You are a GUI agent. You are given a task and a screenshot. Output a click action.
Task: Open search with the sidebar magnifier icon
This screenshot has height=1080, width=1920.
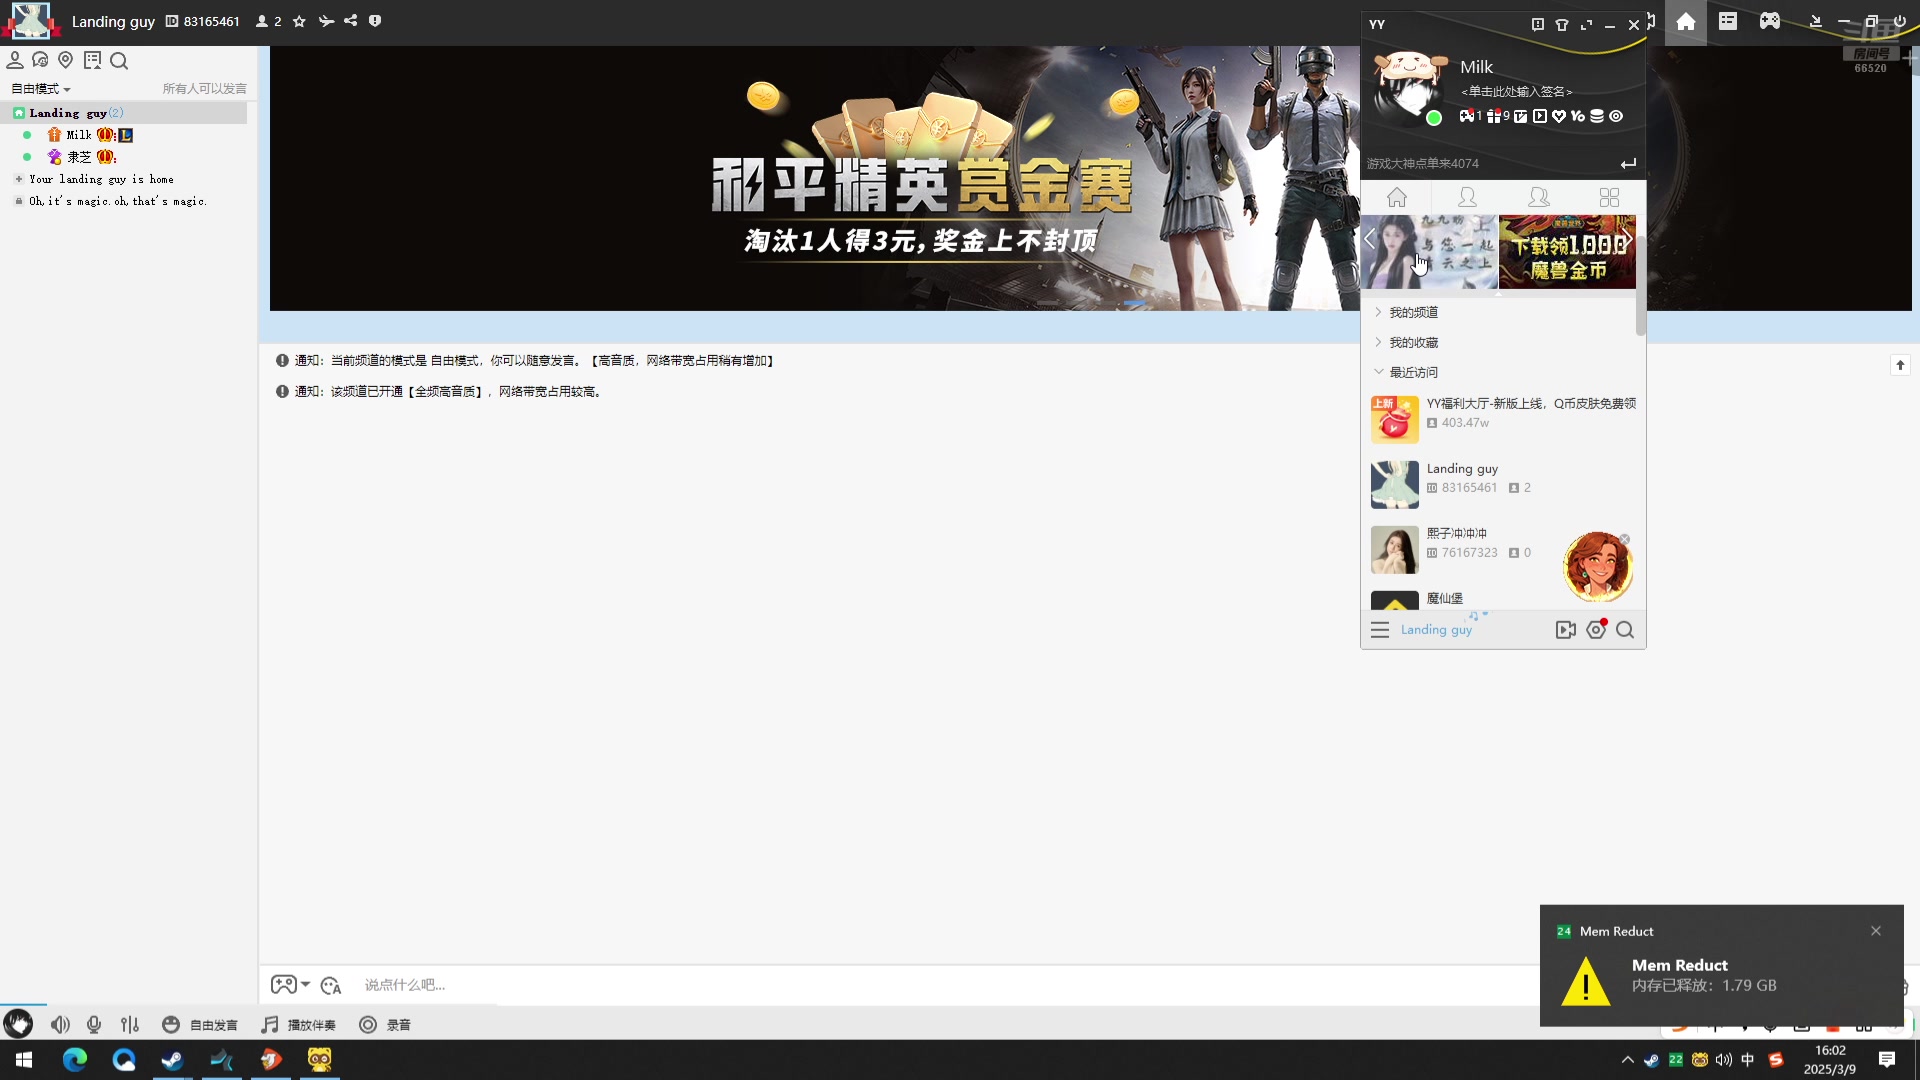point(119,61)
